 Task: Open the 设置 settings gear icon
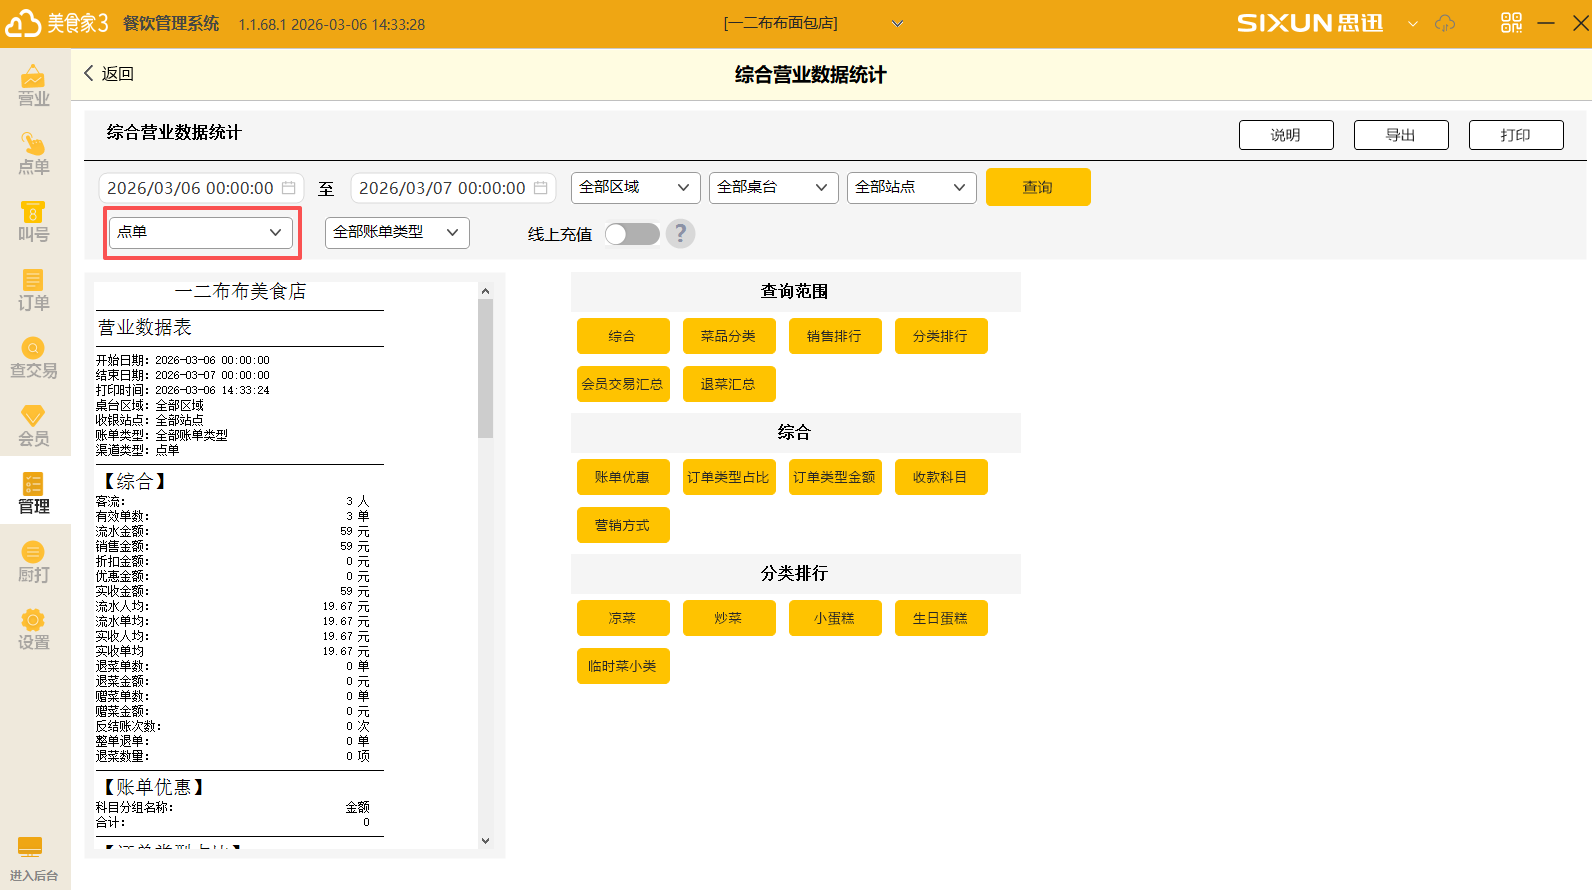pos(33,629)
